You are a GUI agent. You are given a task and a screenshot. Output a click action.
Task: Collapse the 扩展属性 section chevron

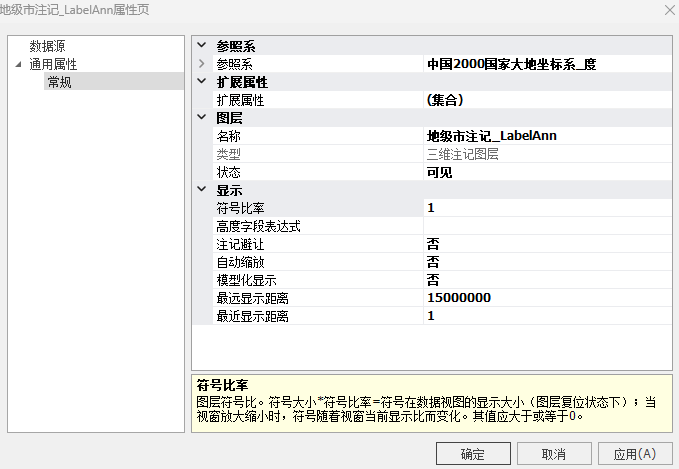tap(202, 82)
